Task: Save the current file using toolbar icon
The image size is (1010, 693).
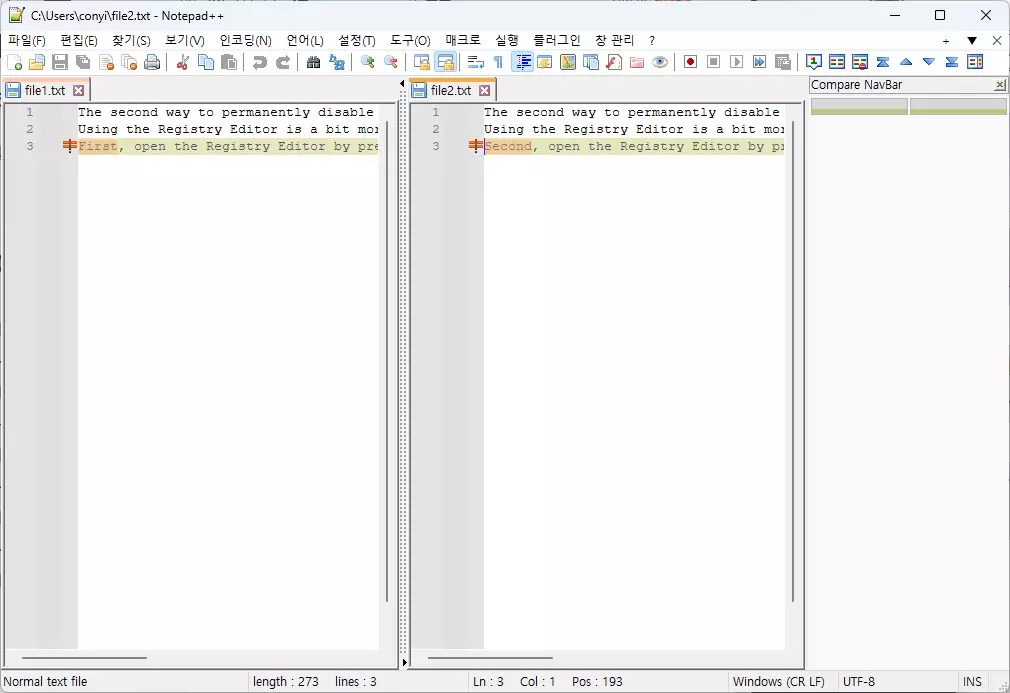Action: pos(60,62)
